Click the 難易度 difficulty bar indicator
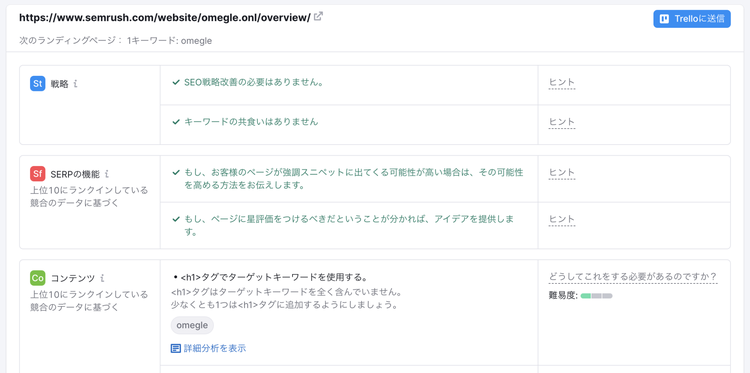 click(596, 296)
